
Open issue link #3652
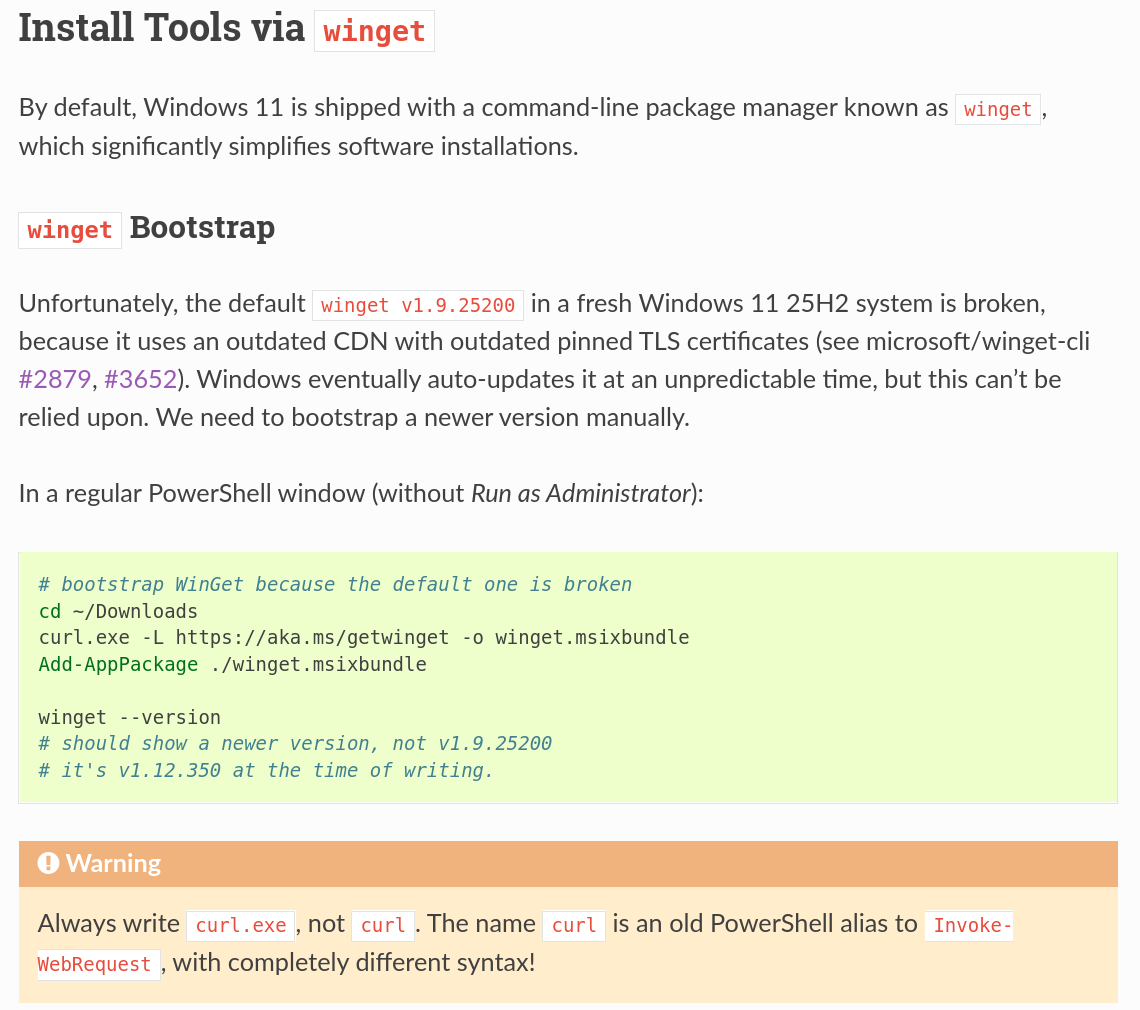[x=141, y=380]
